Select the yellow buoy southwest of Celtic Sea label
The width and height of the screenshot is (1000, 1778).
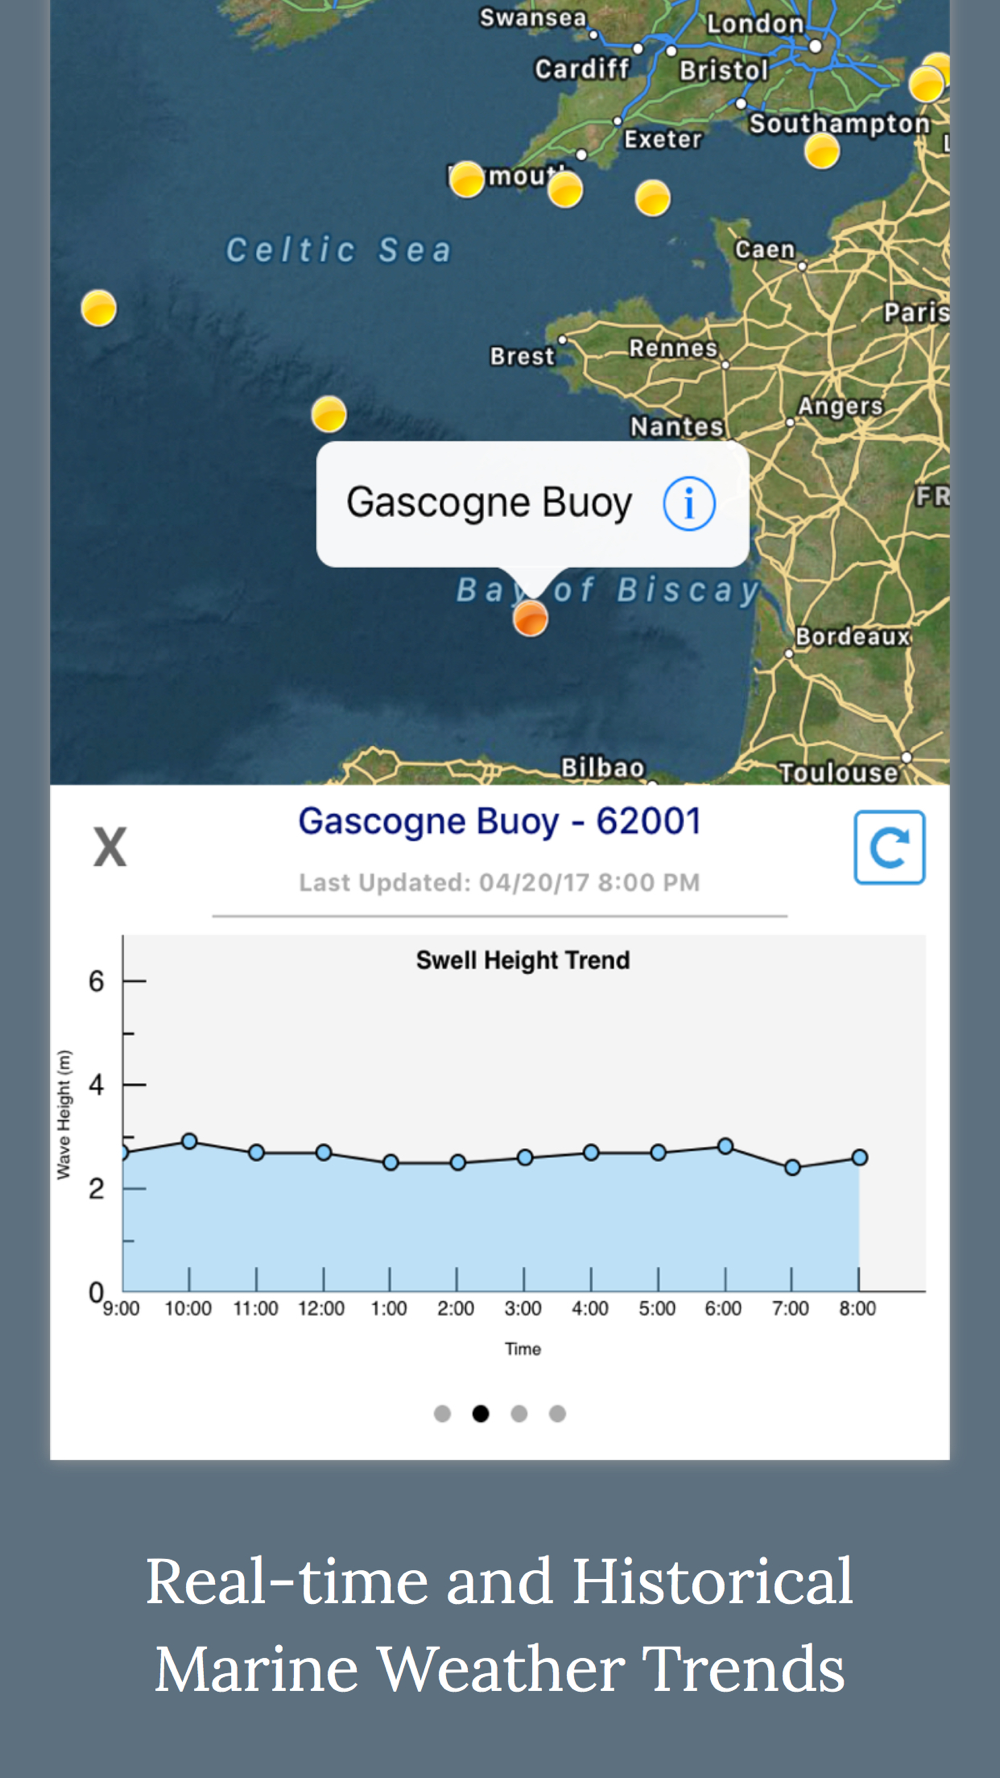pyautogui.click(x=329, y=413)
